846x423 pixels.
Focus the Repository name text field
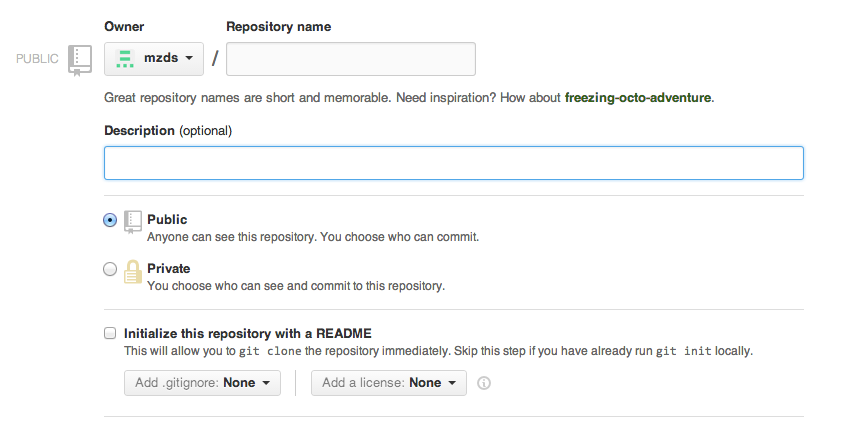(x=350, y=59)
